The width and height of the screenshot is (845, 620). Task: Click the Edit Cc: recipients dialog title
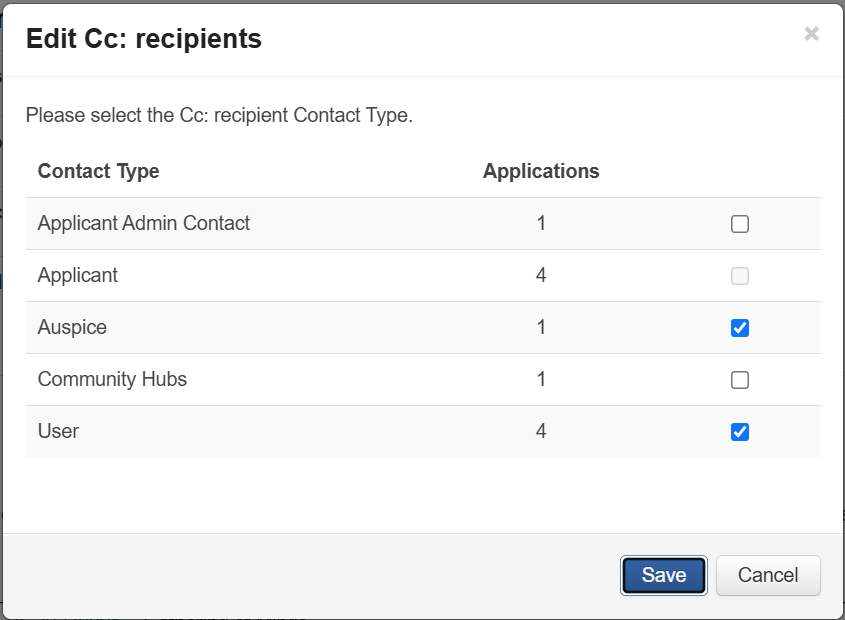[143, 39]
